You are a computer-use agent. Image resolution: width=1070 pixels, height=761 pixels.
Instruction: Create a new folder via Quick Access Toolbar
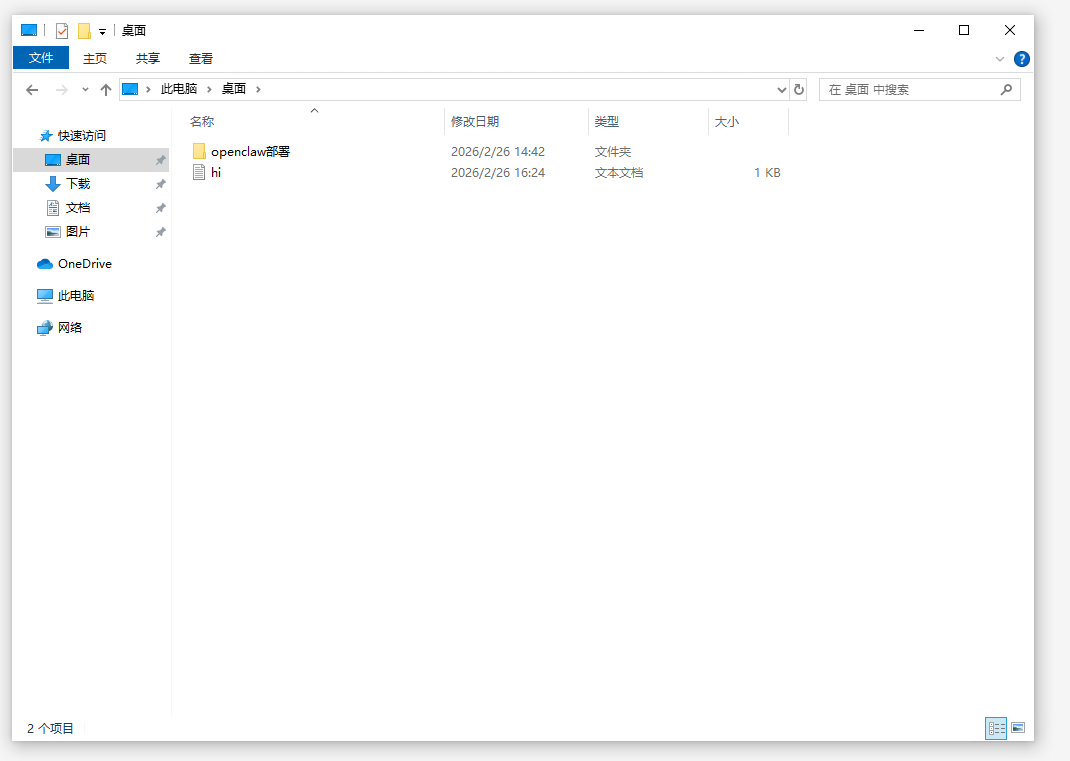coord(86,30)
